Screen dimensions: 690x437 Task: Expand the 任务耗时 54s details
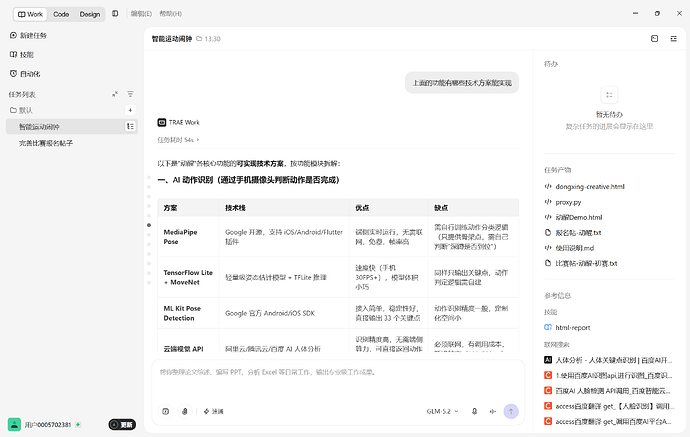pyautogui.click(x=178, y=140)
